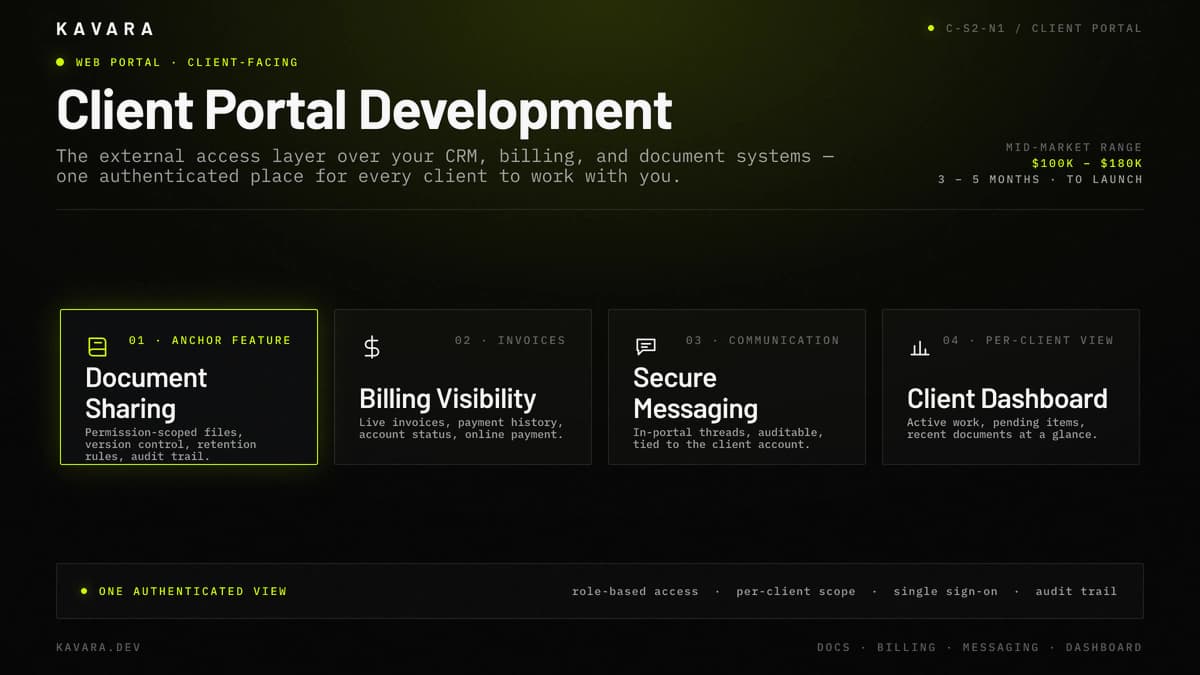This screenshot has width=1200, height=675.
Task: Click the 'single sign-on' text
Action: pyautogui.click(x=945, y=591)
